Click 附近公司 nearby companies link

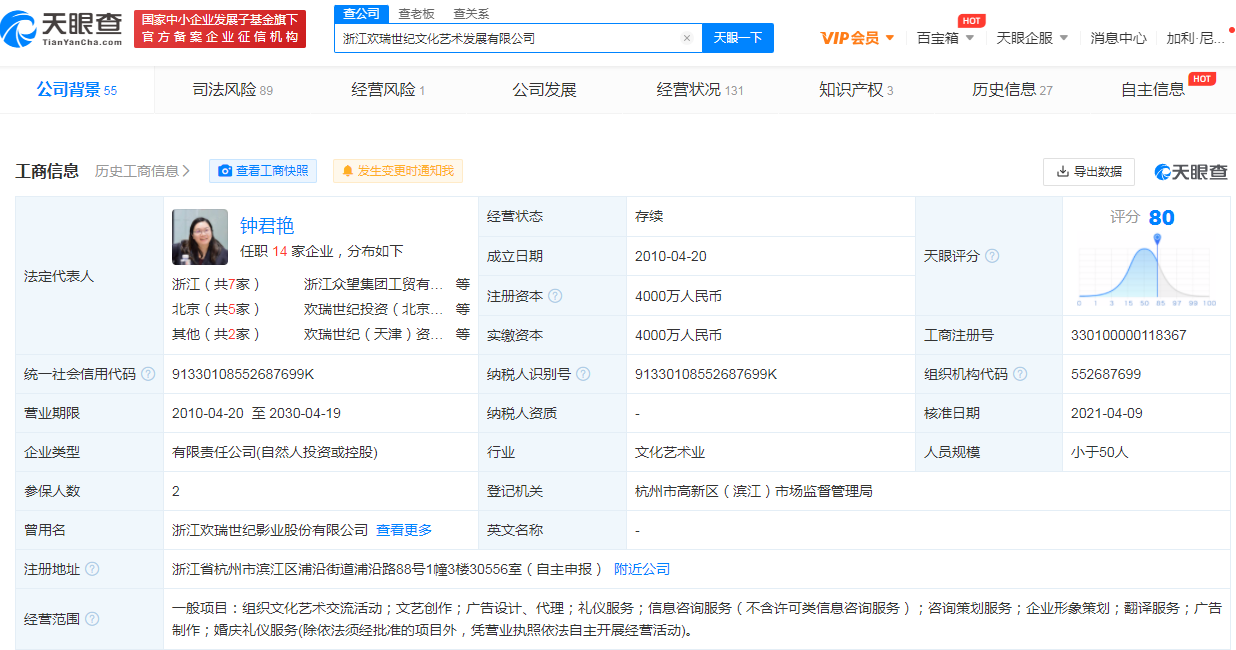642,569
